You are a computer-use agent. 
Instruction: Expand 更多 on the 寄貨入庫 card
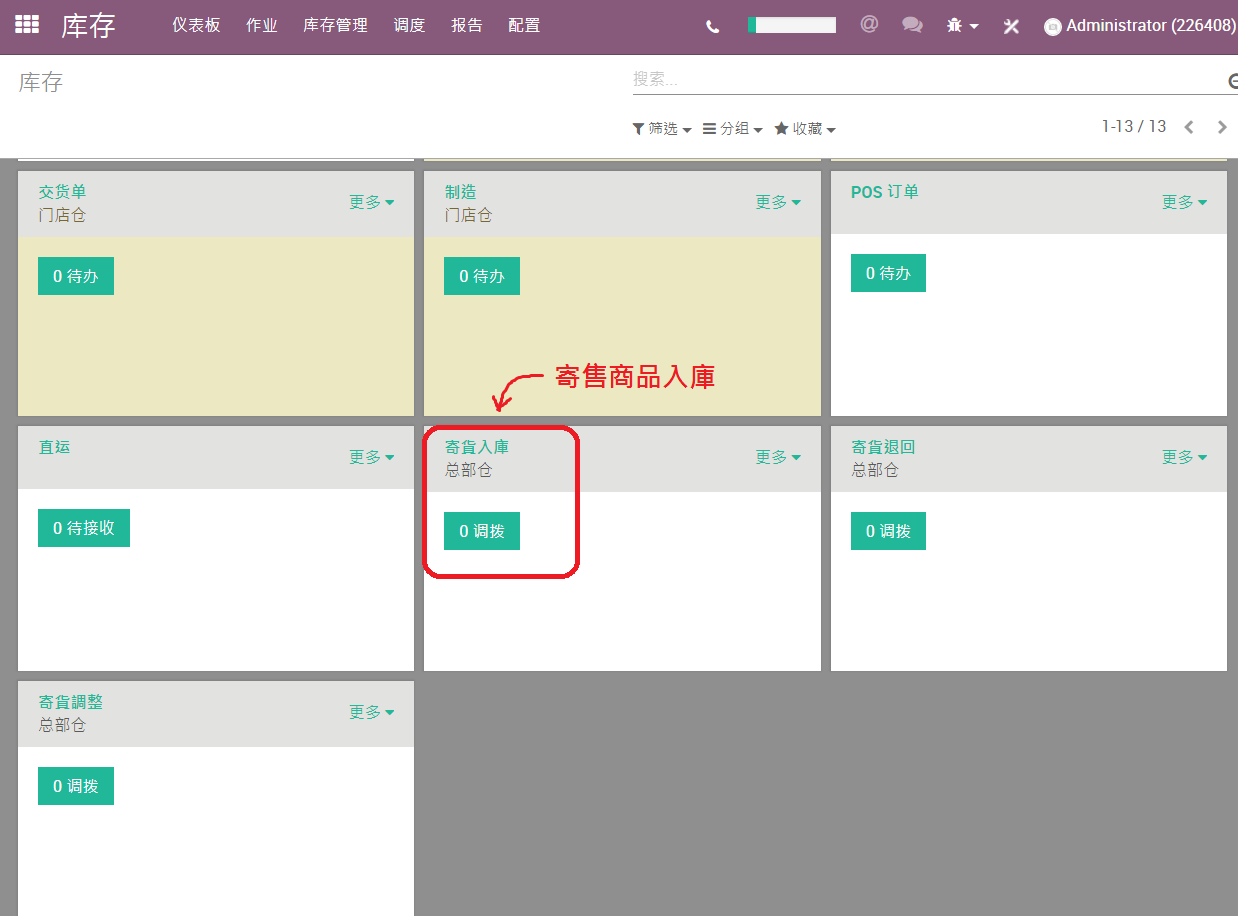778,457
